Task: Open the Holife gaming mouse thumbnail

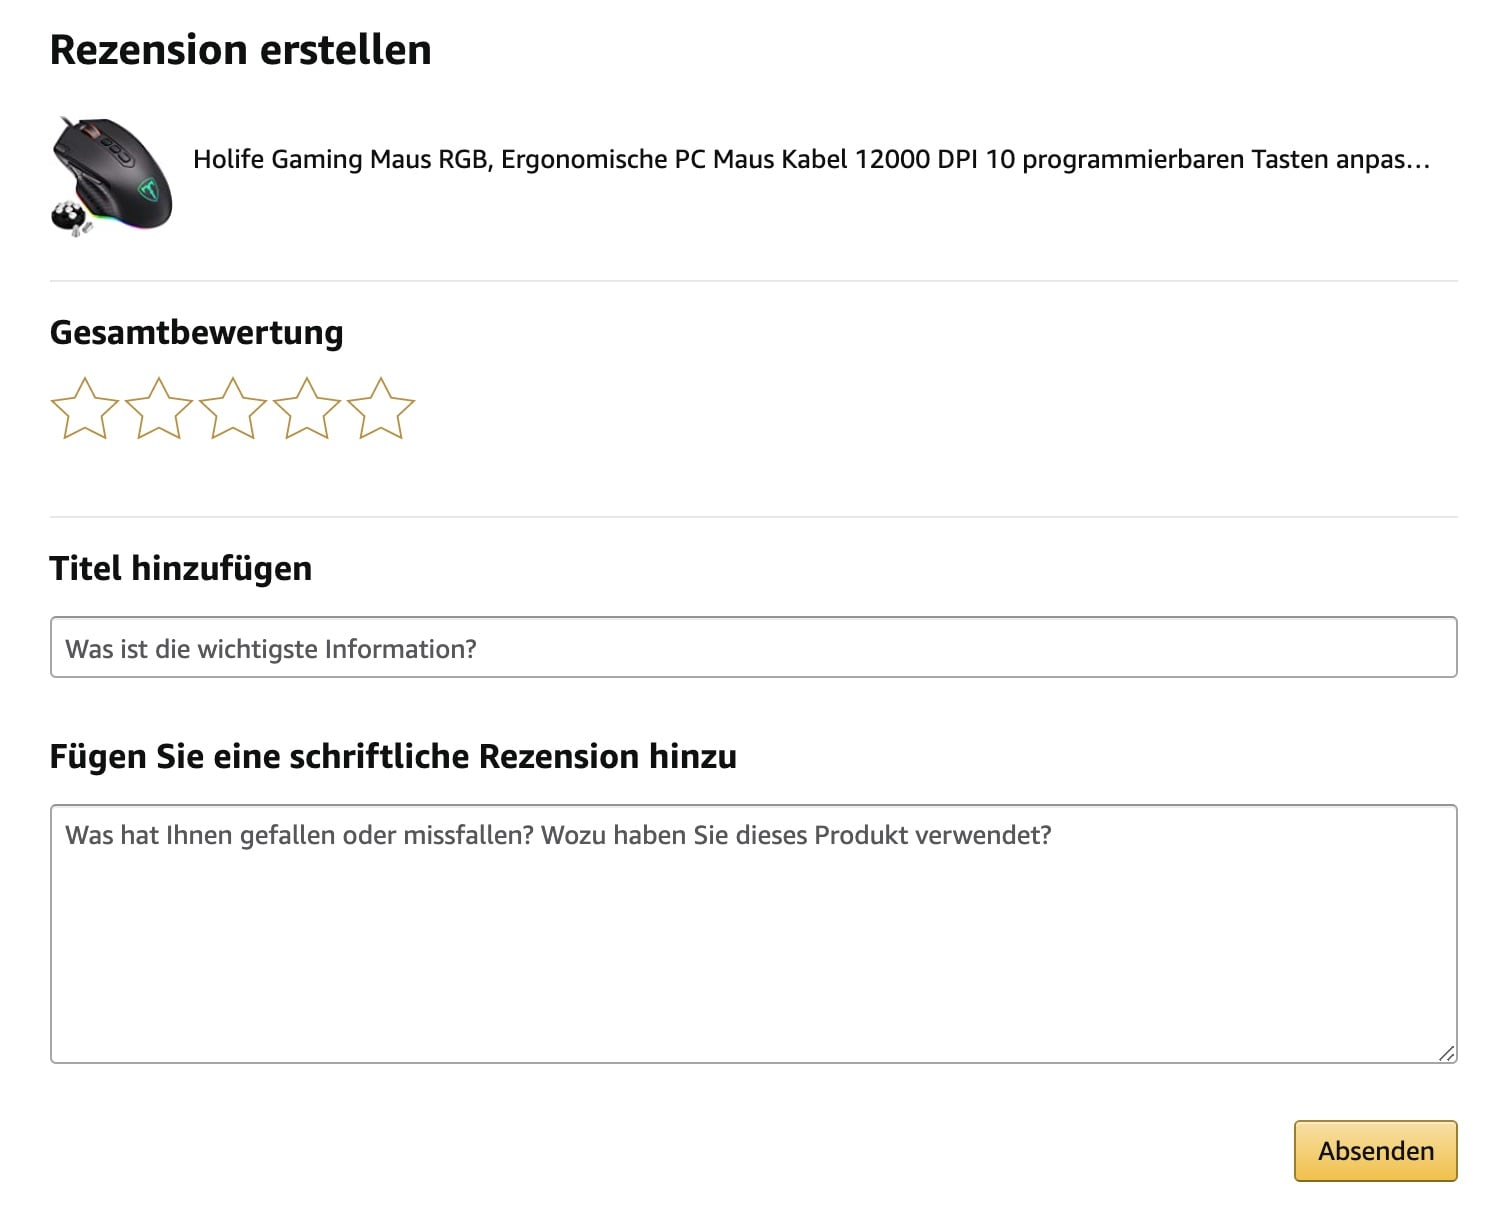Action: coord(112,176)
